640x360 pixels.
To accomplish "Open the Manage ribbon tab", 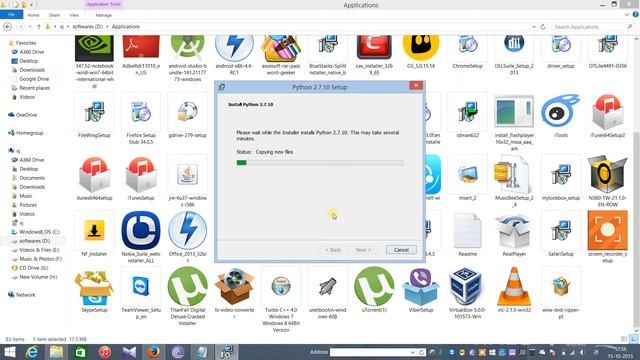I will pos(103,15).
